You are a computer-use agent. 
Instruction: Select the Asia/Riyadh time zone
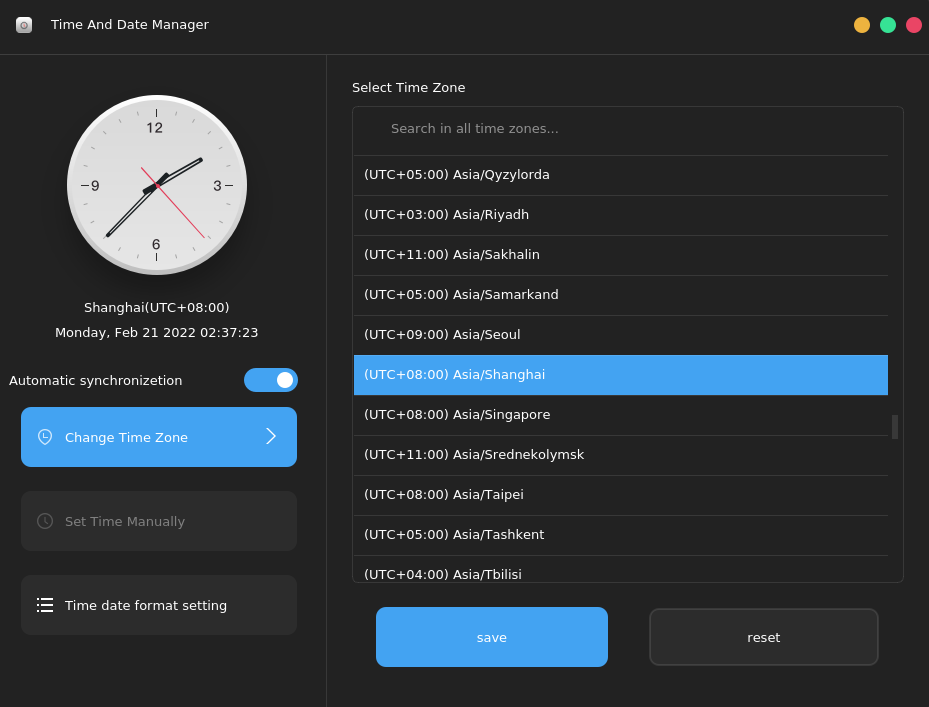pyautogui.click(x=620, y=214)
